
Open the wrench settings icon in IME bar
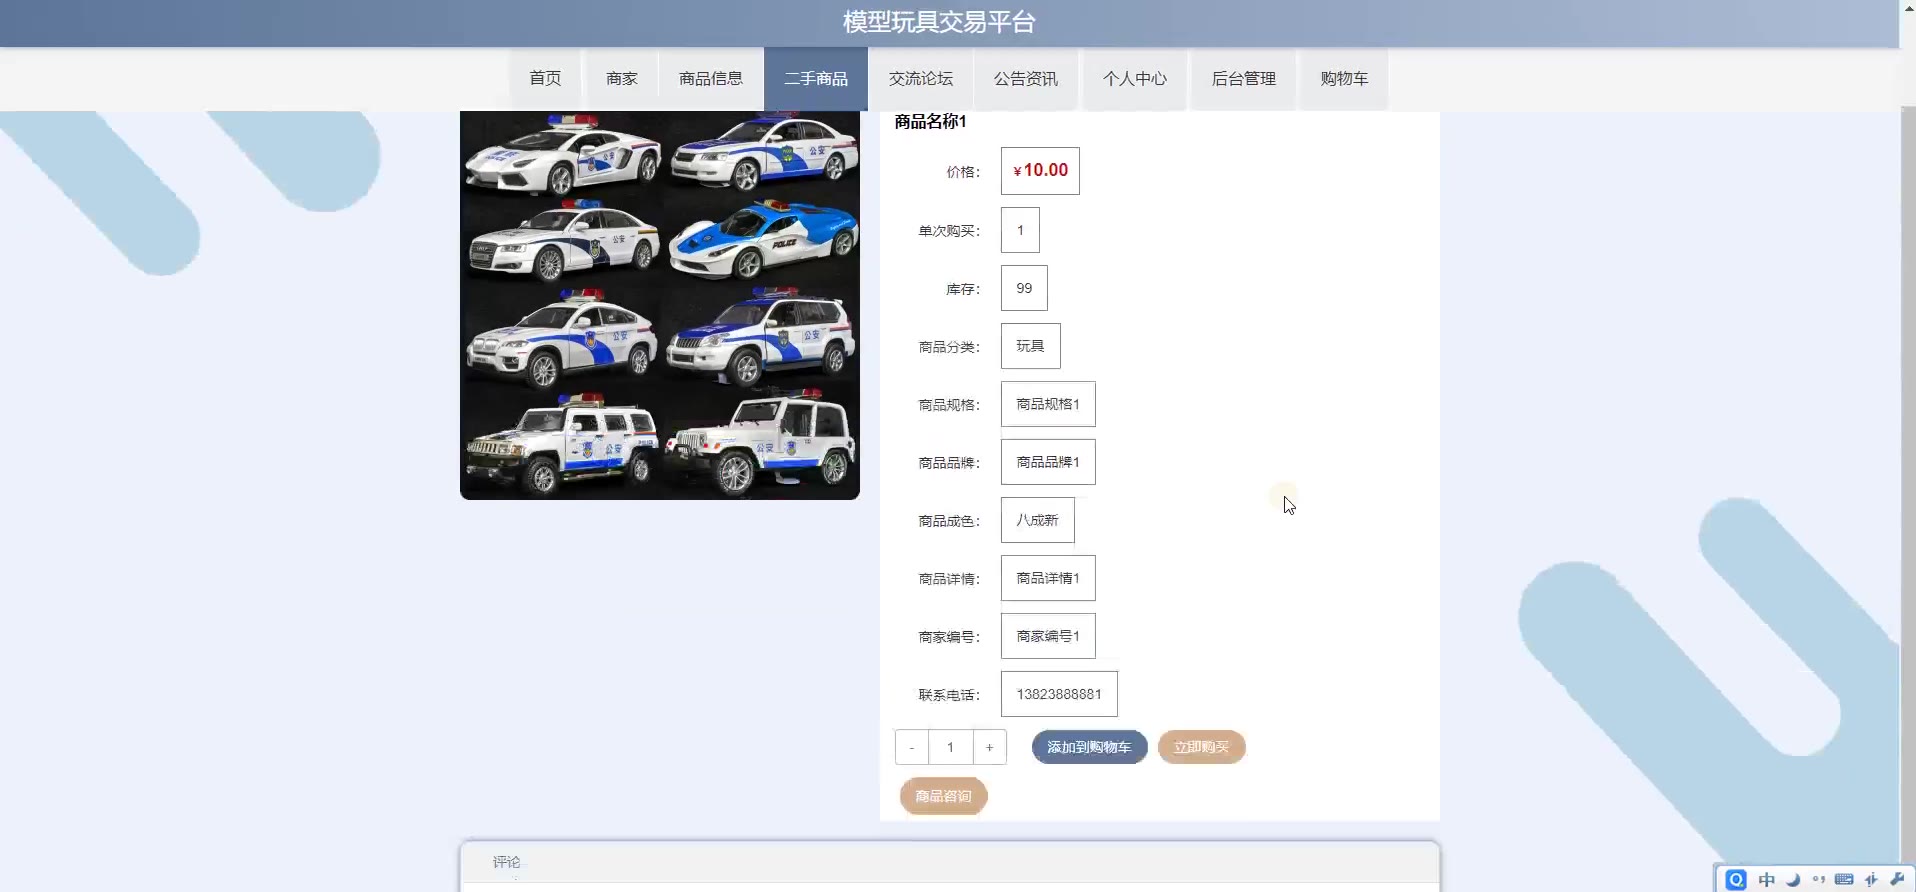[1897, 879]
